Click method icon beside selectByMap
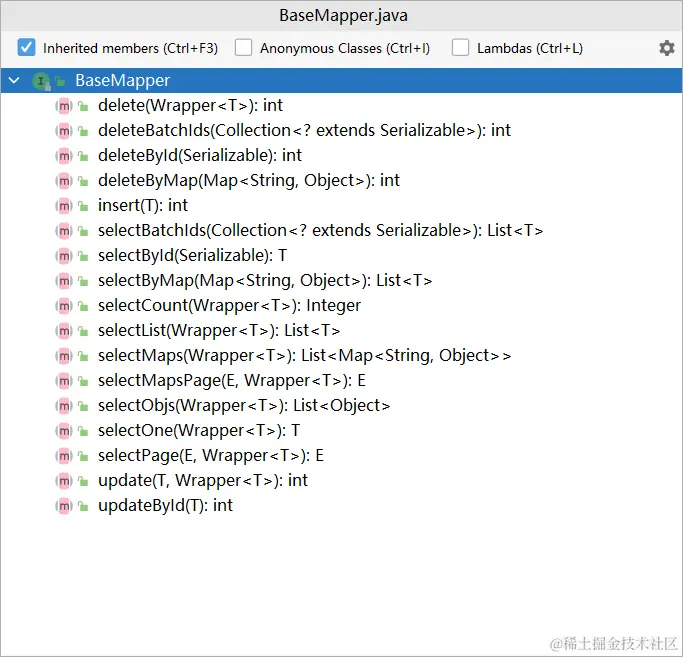Viewport: 683px width, 657px height. click(x=64, y=281)
